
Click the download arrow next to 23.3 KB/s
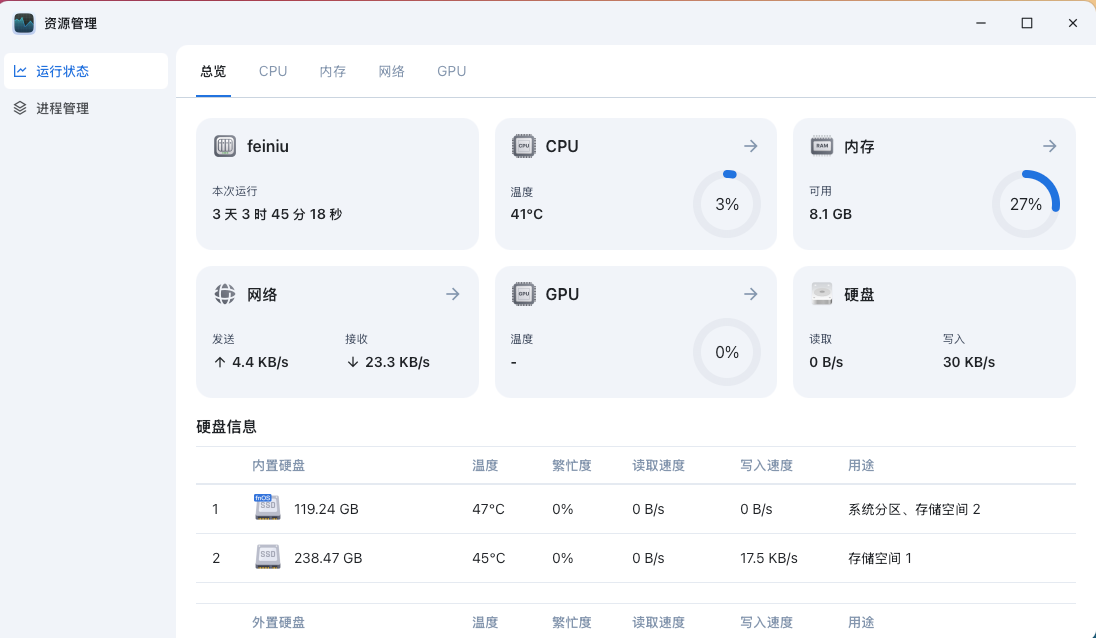click(353, 362)
